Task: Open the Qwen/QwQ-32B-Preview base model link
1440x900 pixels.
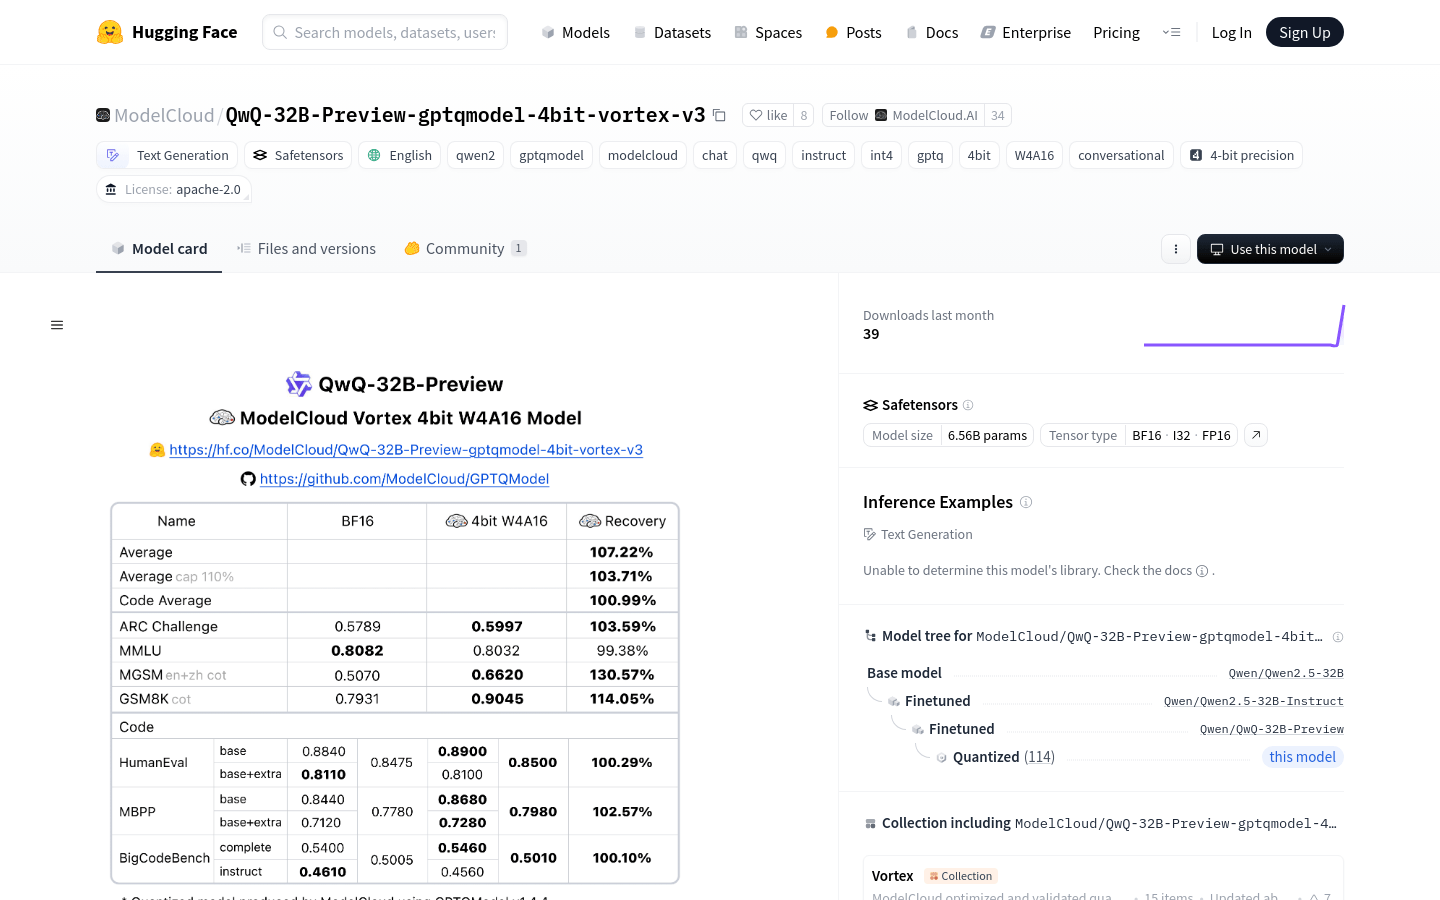Action: click(x=1271, y=729)
